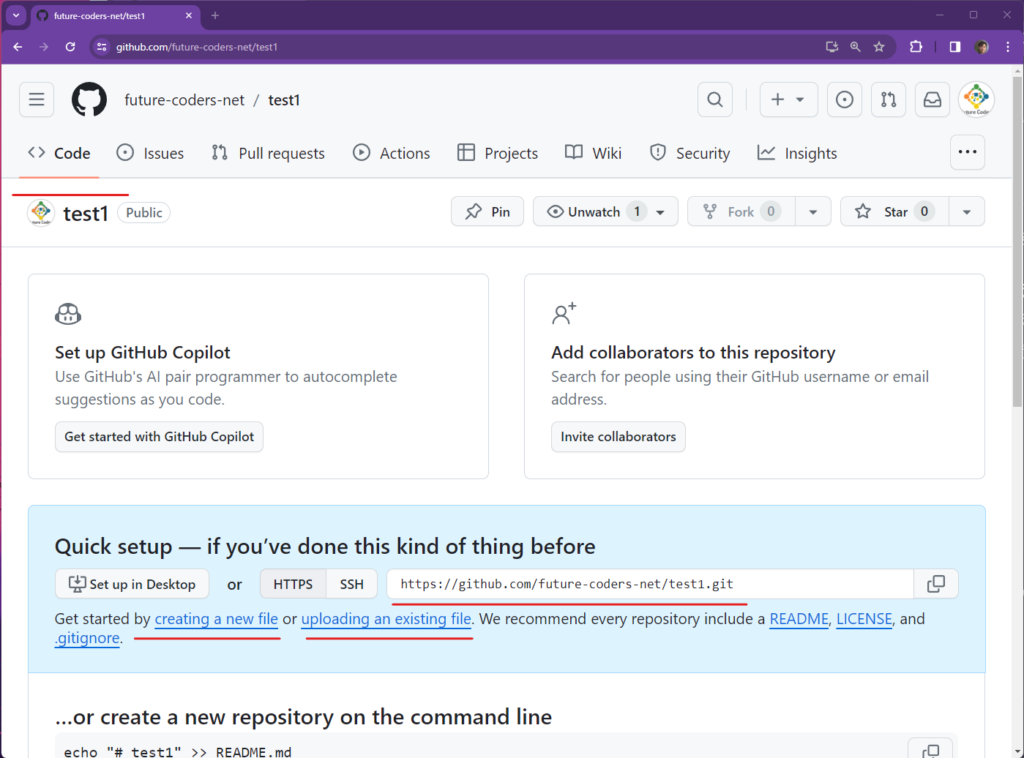Click Set up in Desktop button

point(132,584)
